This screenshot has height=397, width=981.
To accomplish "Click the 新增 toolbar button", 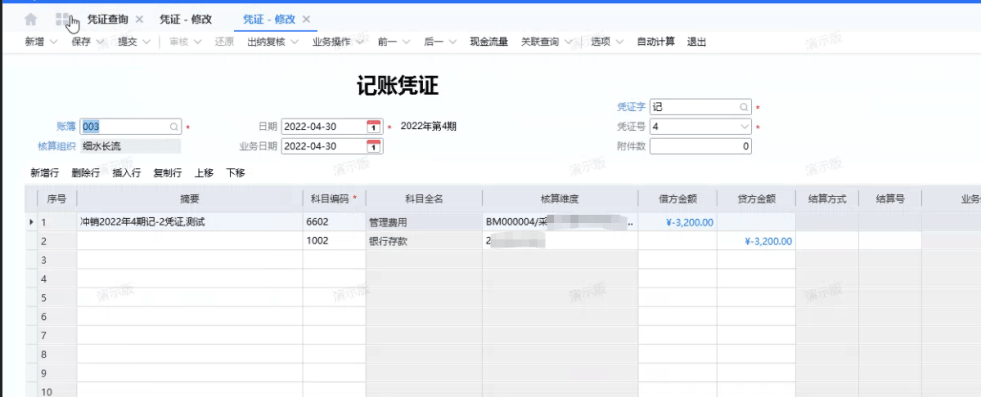I will click(x=34, y=42).
